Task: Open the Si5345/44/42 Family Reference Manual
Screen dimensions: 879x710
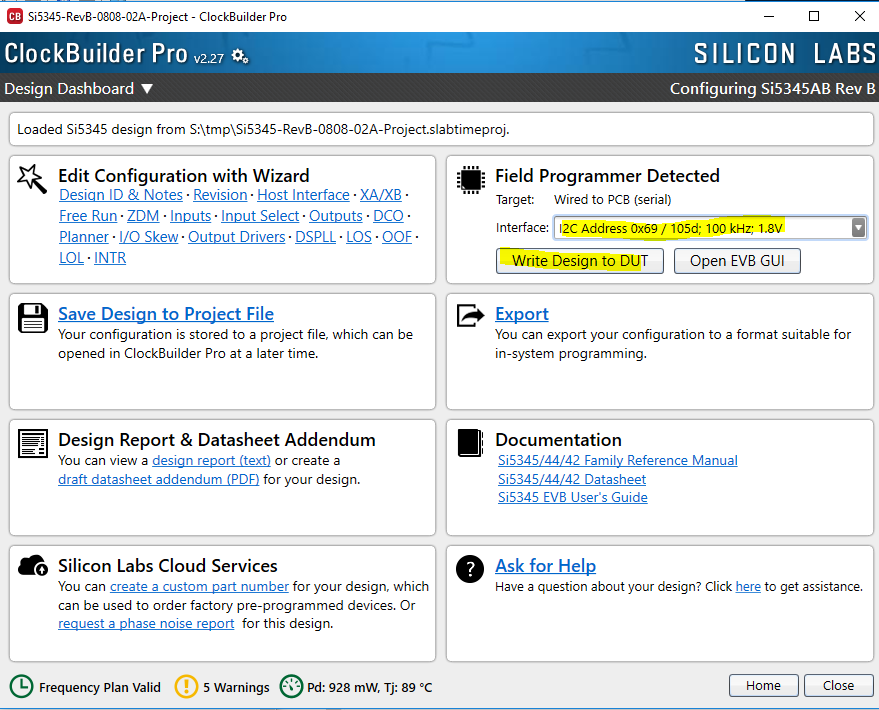Action: (x=618, y=460)
